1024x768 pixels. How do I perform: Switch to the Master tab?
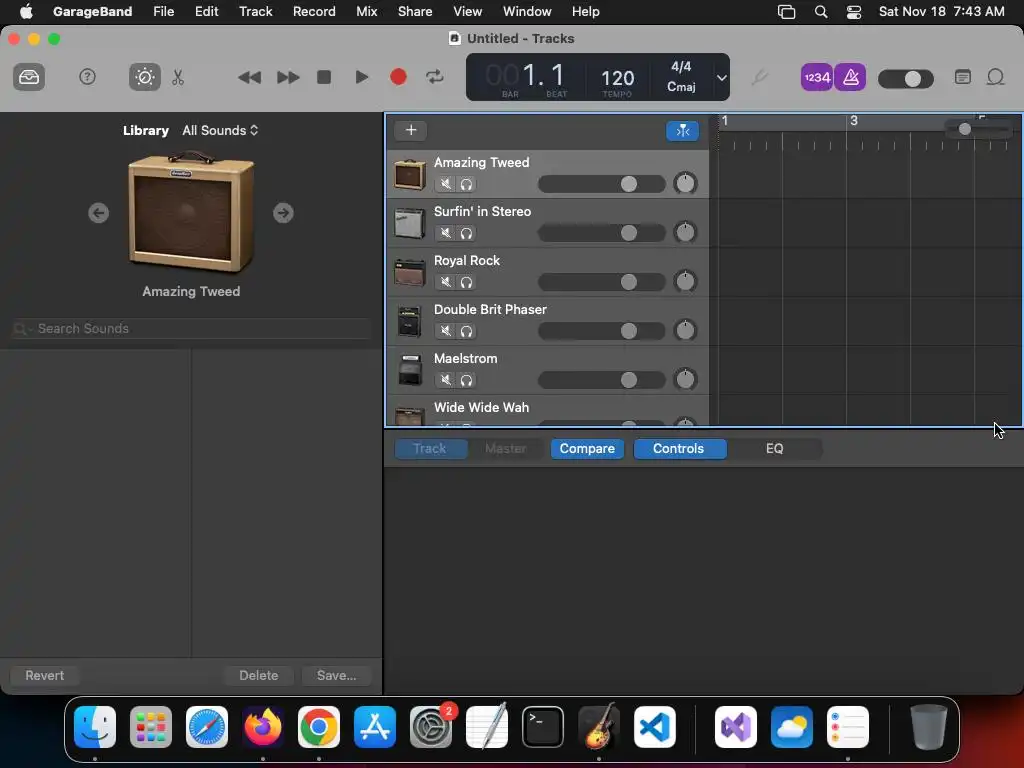505,449
